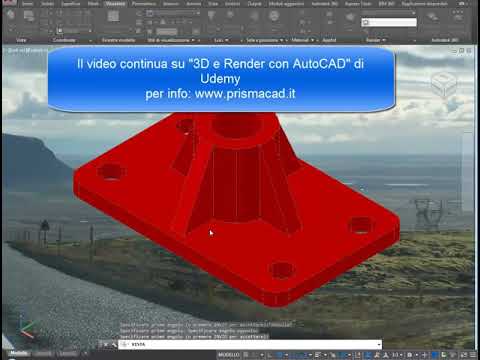Click the white field in Render panel
The height and width of the screenshot is (360, 480).
coord(389,22)
